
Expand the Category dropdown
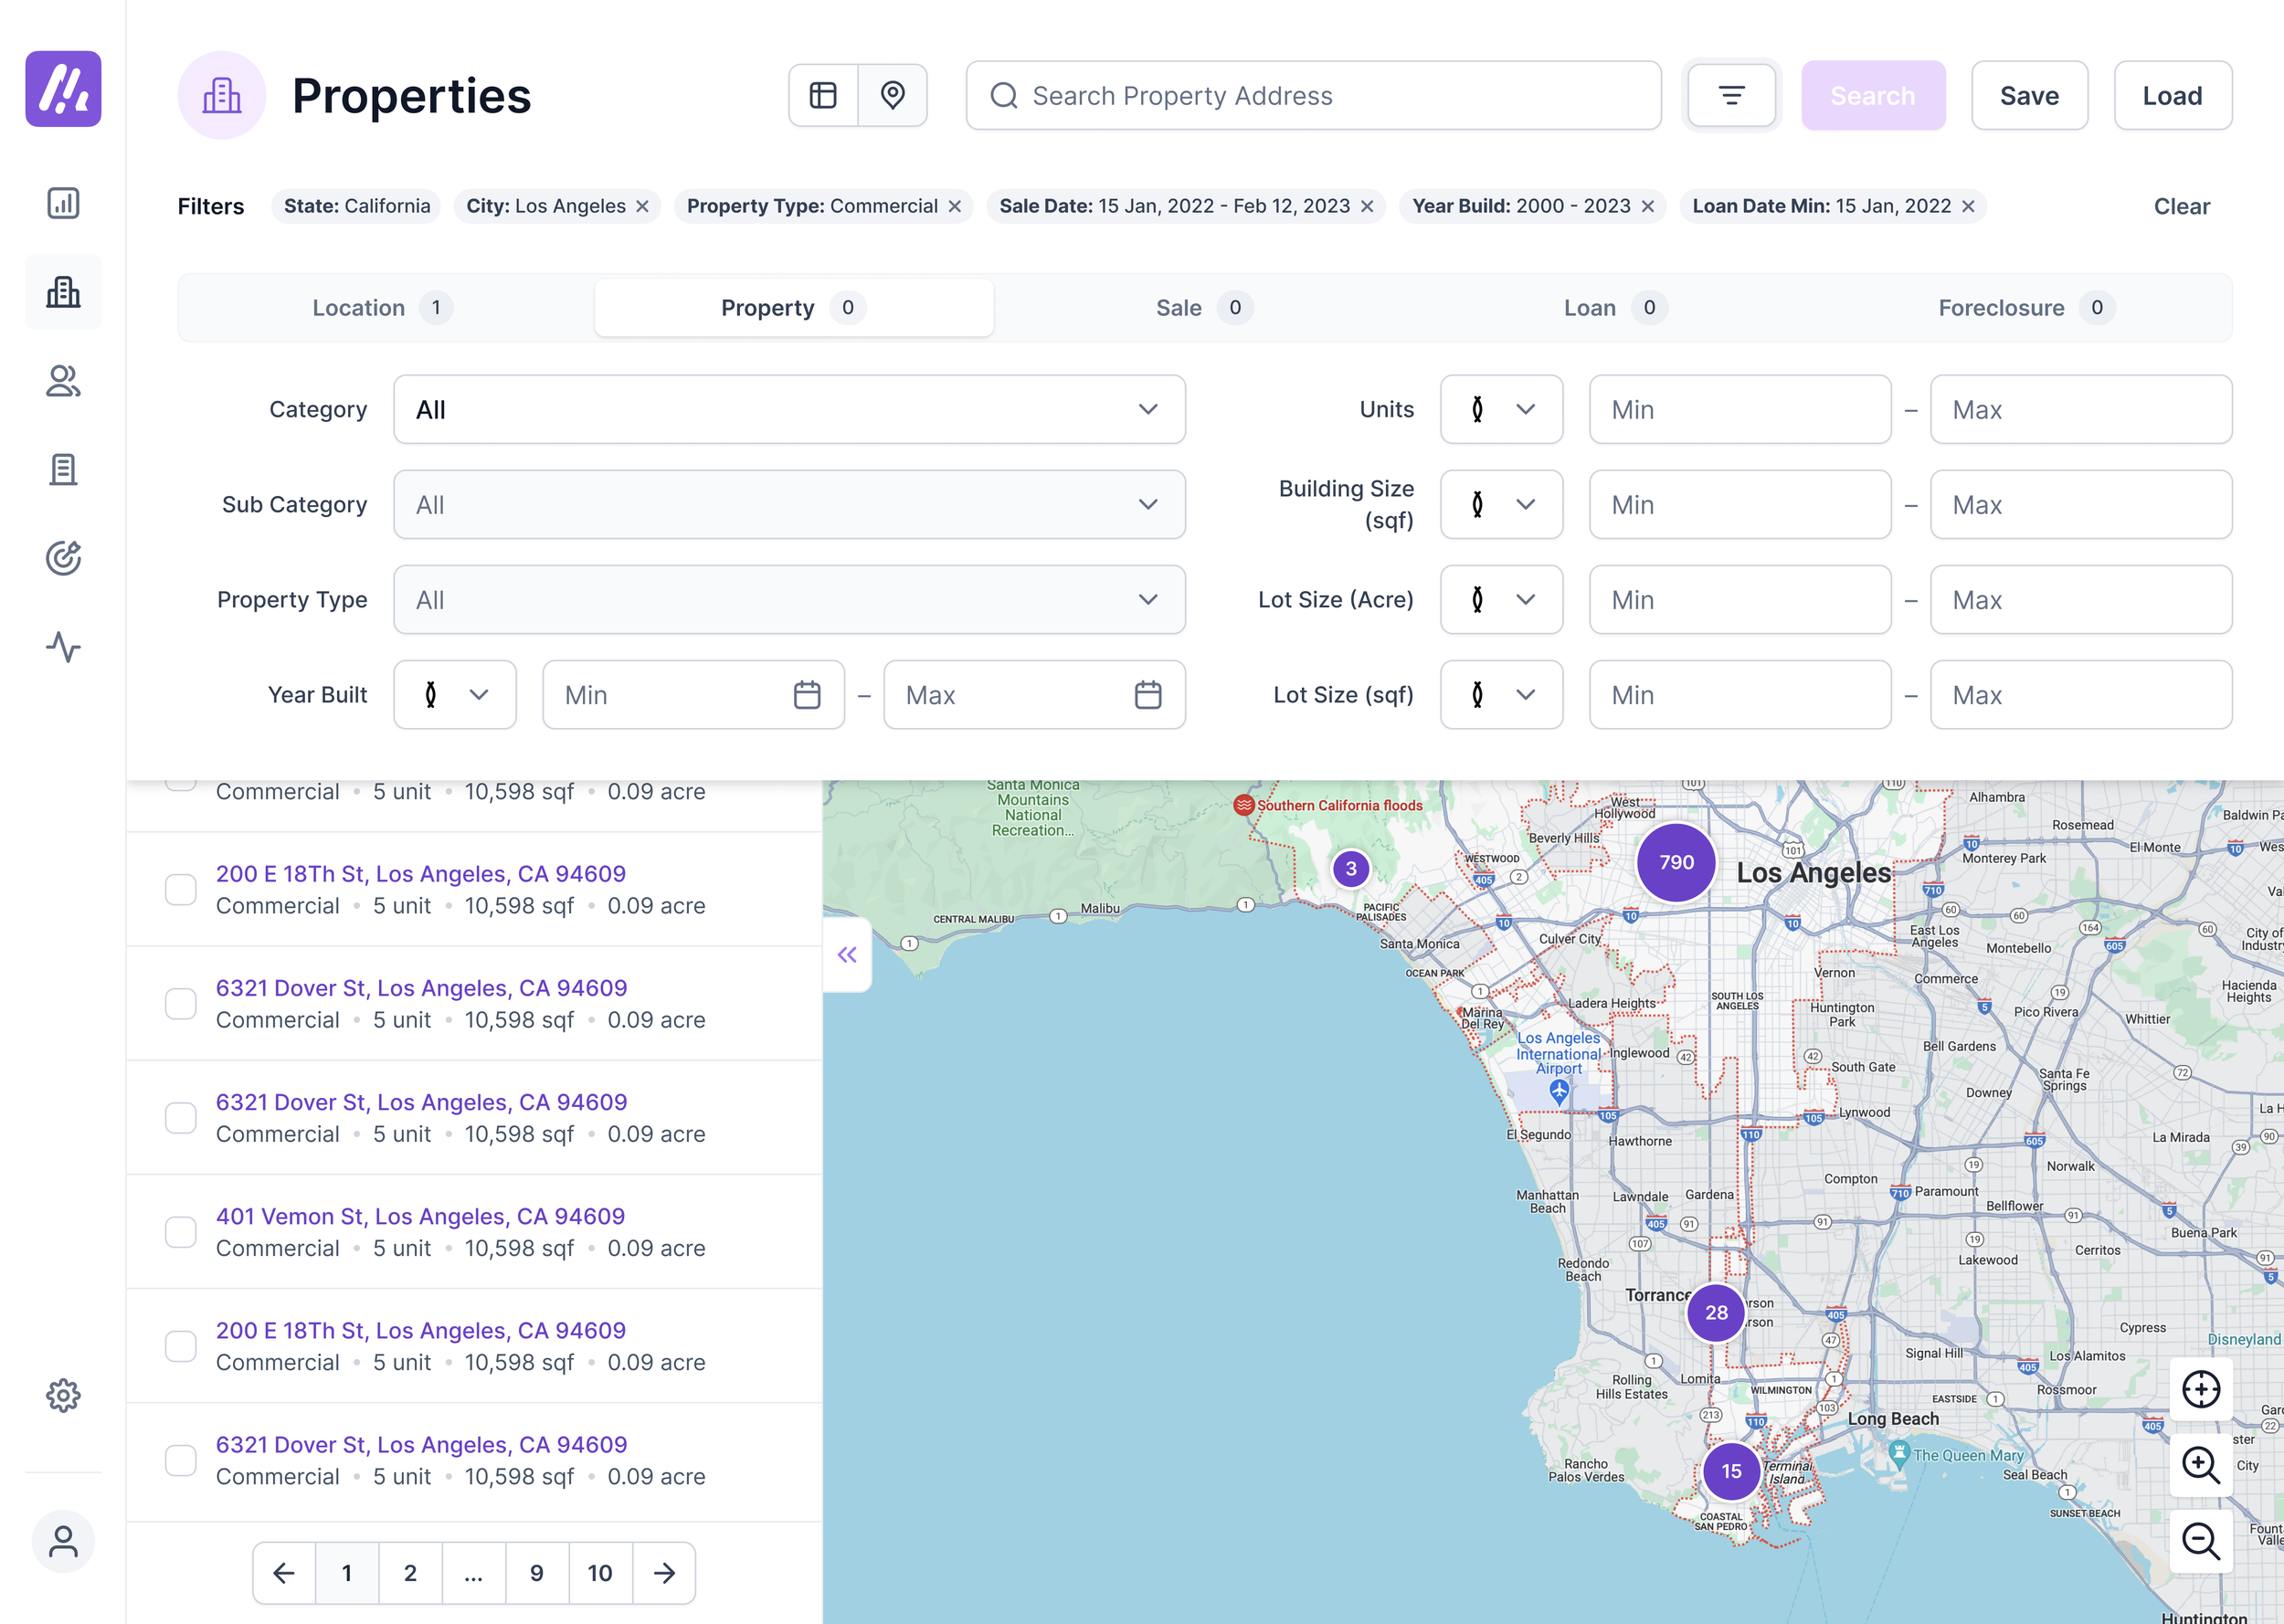(x=789, y=409)
